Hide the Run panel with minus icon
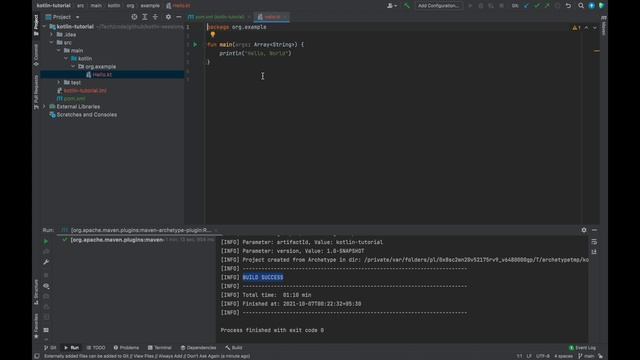 tap(594, 230)
